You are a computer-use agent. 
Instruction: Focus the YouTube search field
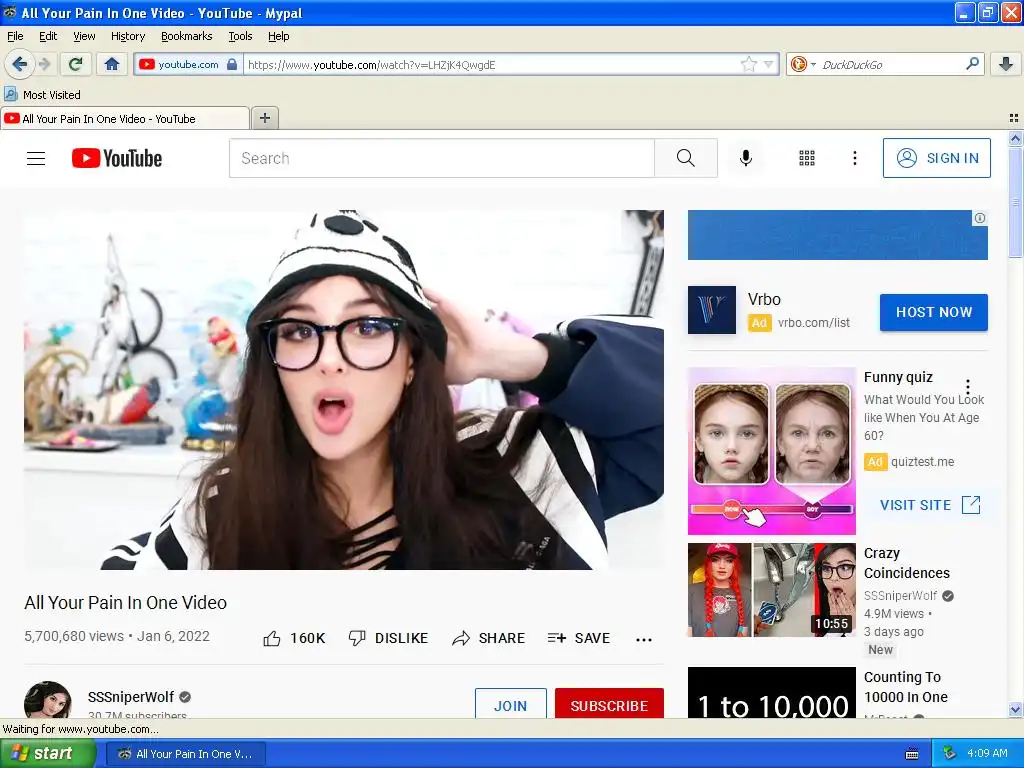tap(442, 158)
